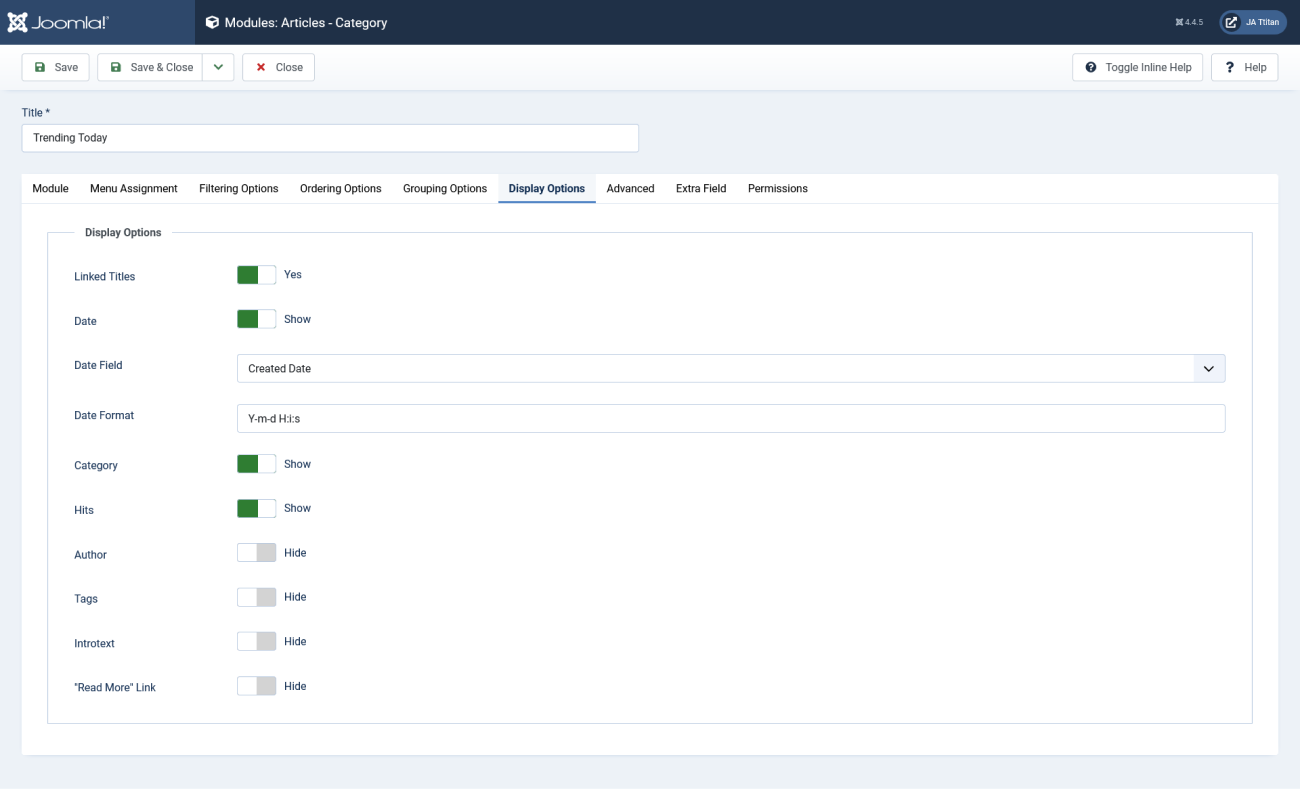Toggle the Category show switch

point(256,464)
